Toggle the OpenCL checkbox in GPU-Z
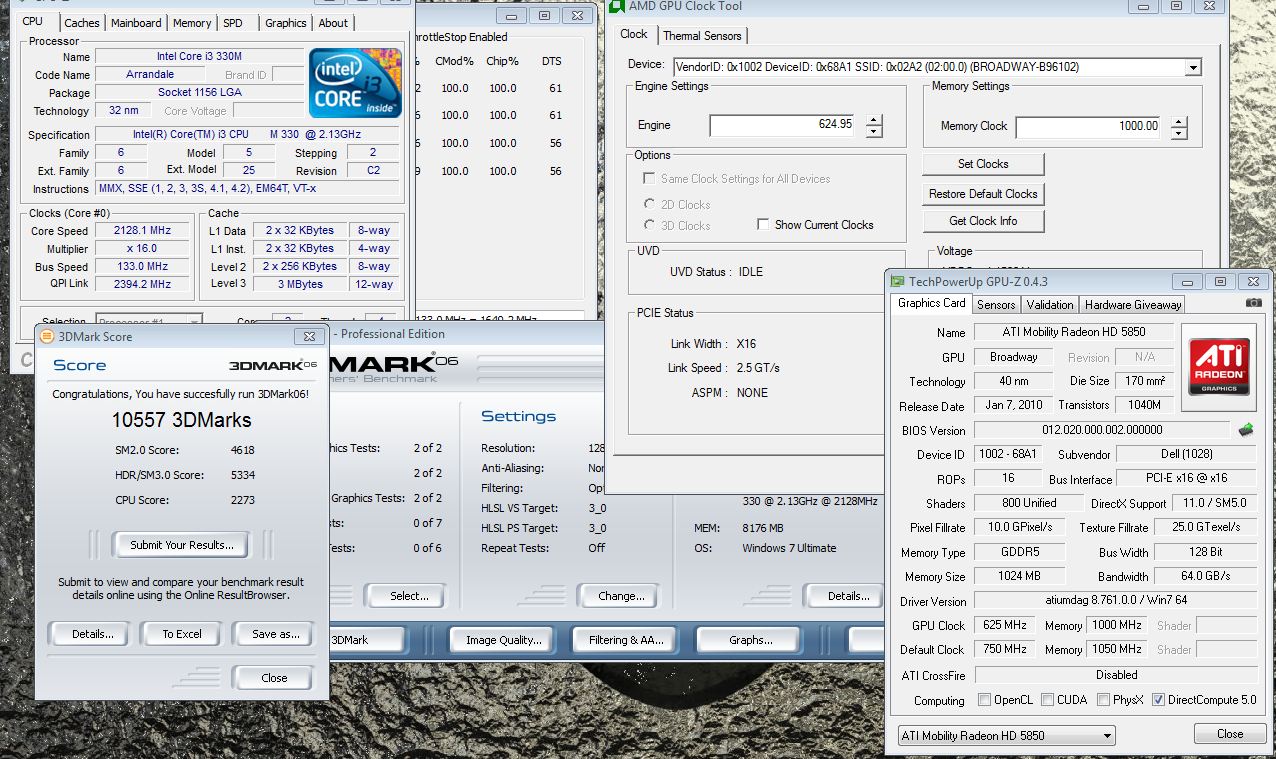This screenshot has height=759, width=1276. coord(985,700)
